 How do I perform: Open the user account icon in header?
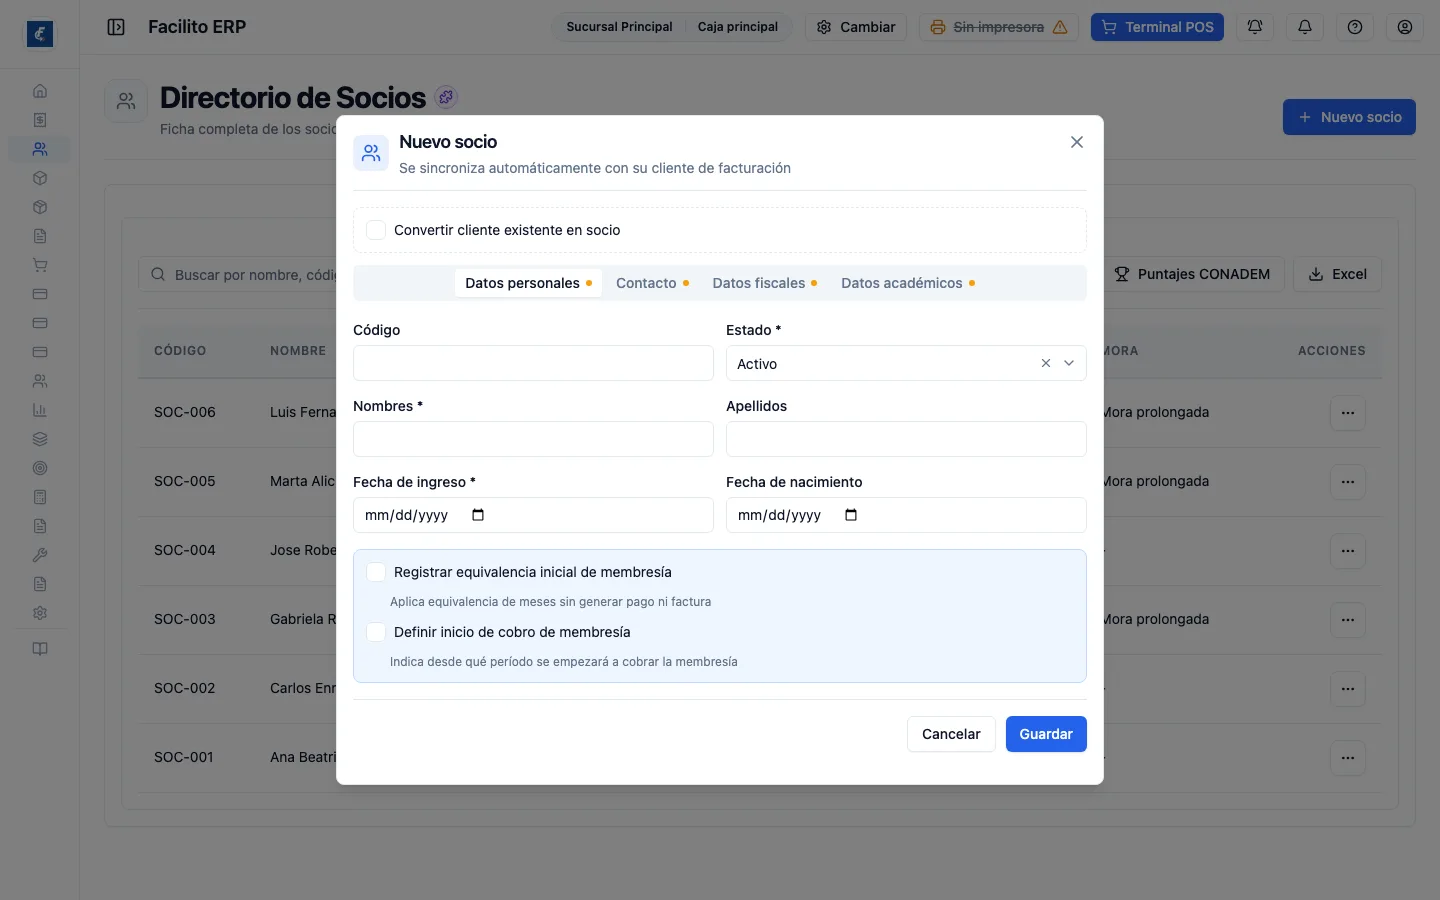click(1405, 27)
